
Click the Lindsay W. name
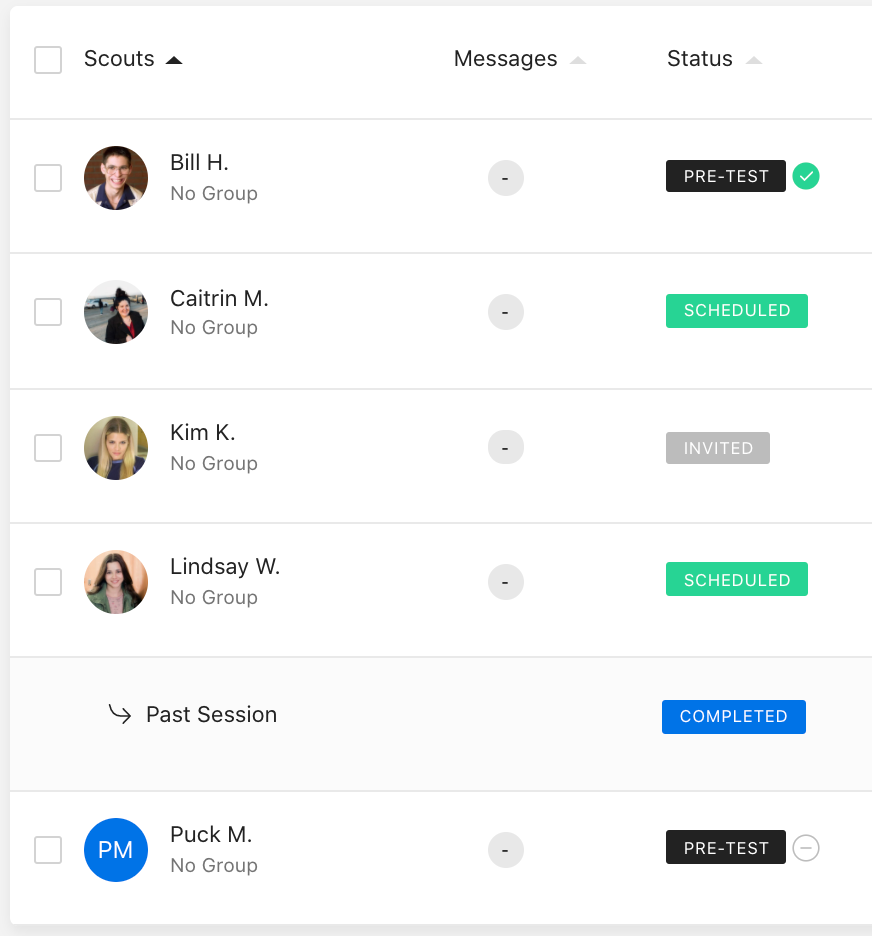tap(225, 566)
